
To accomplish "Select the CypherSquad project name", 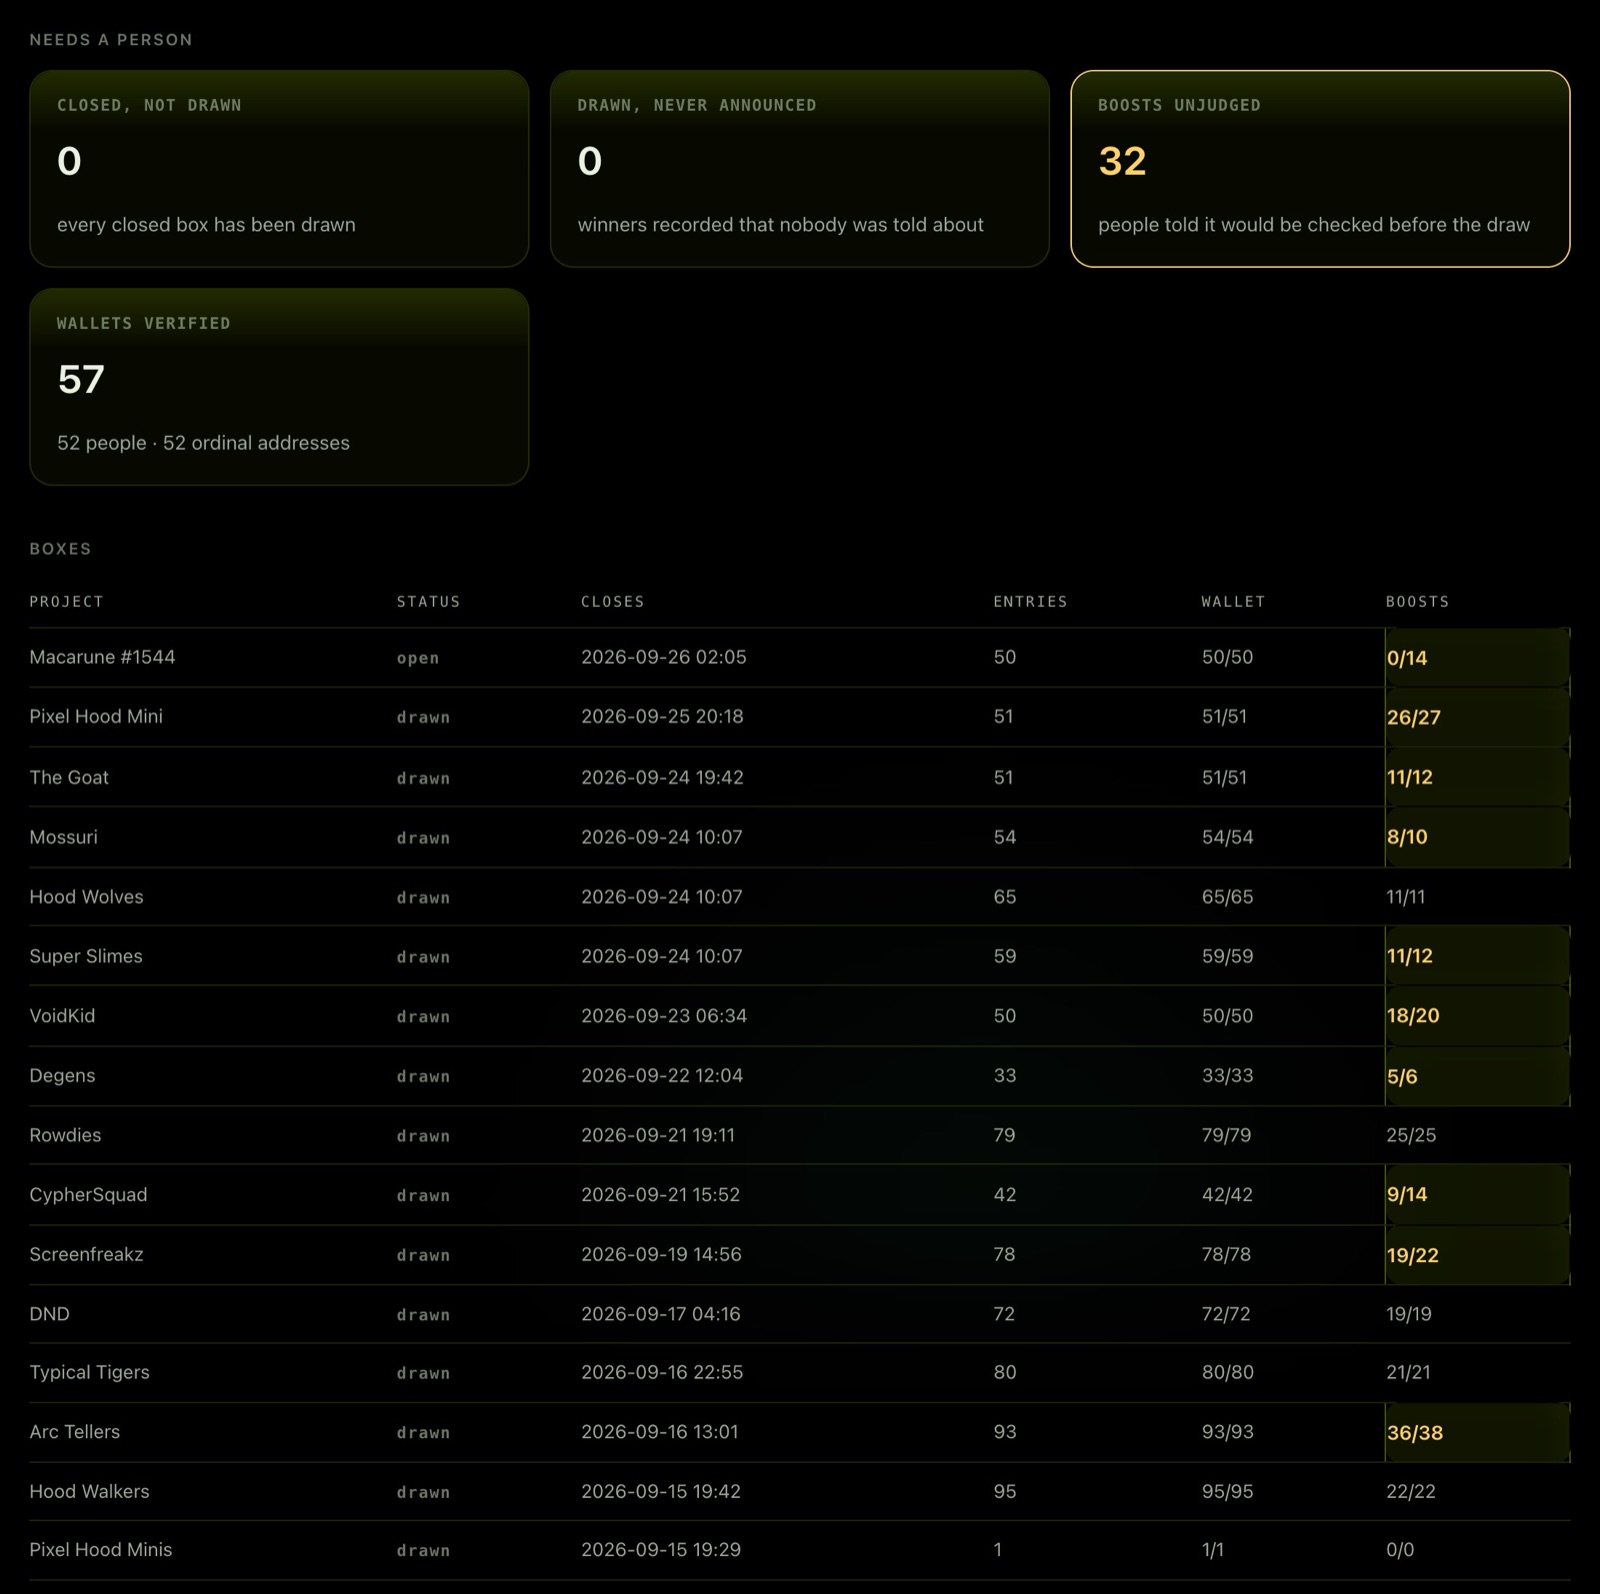I will pos(88,1195).
